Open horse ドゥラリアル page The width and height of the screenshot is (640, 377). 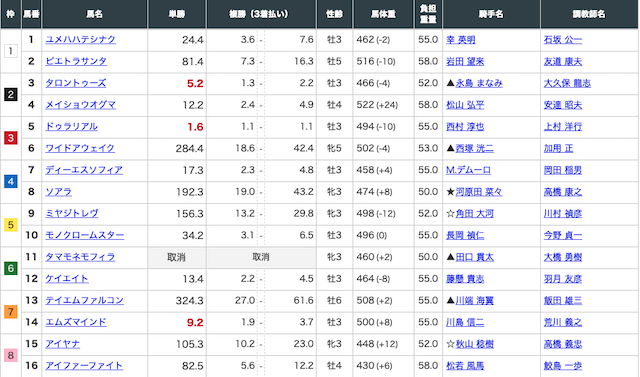click(x=71, y=126)
